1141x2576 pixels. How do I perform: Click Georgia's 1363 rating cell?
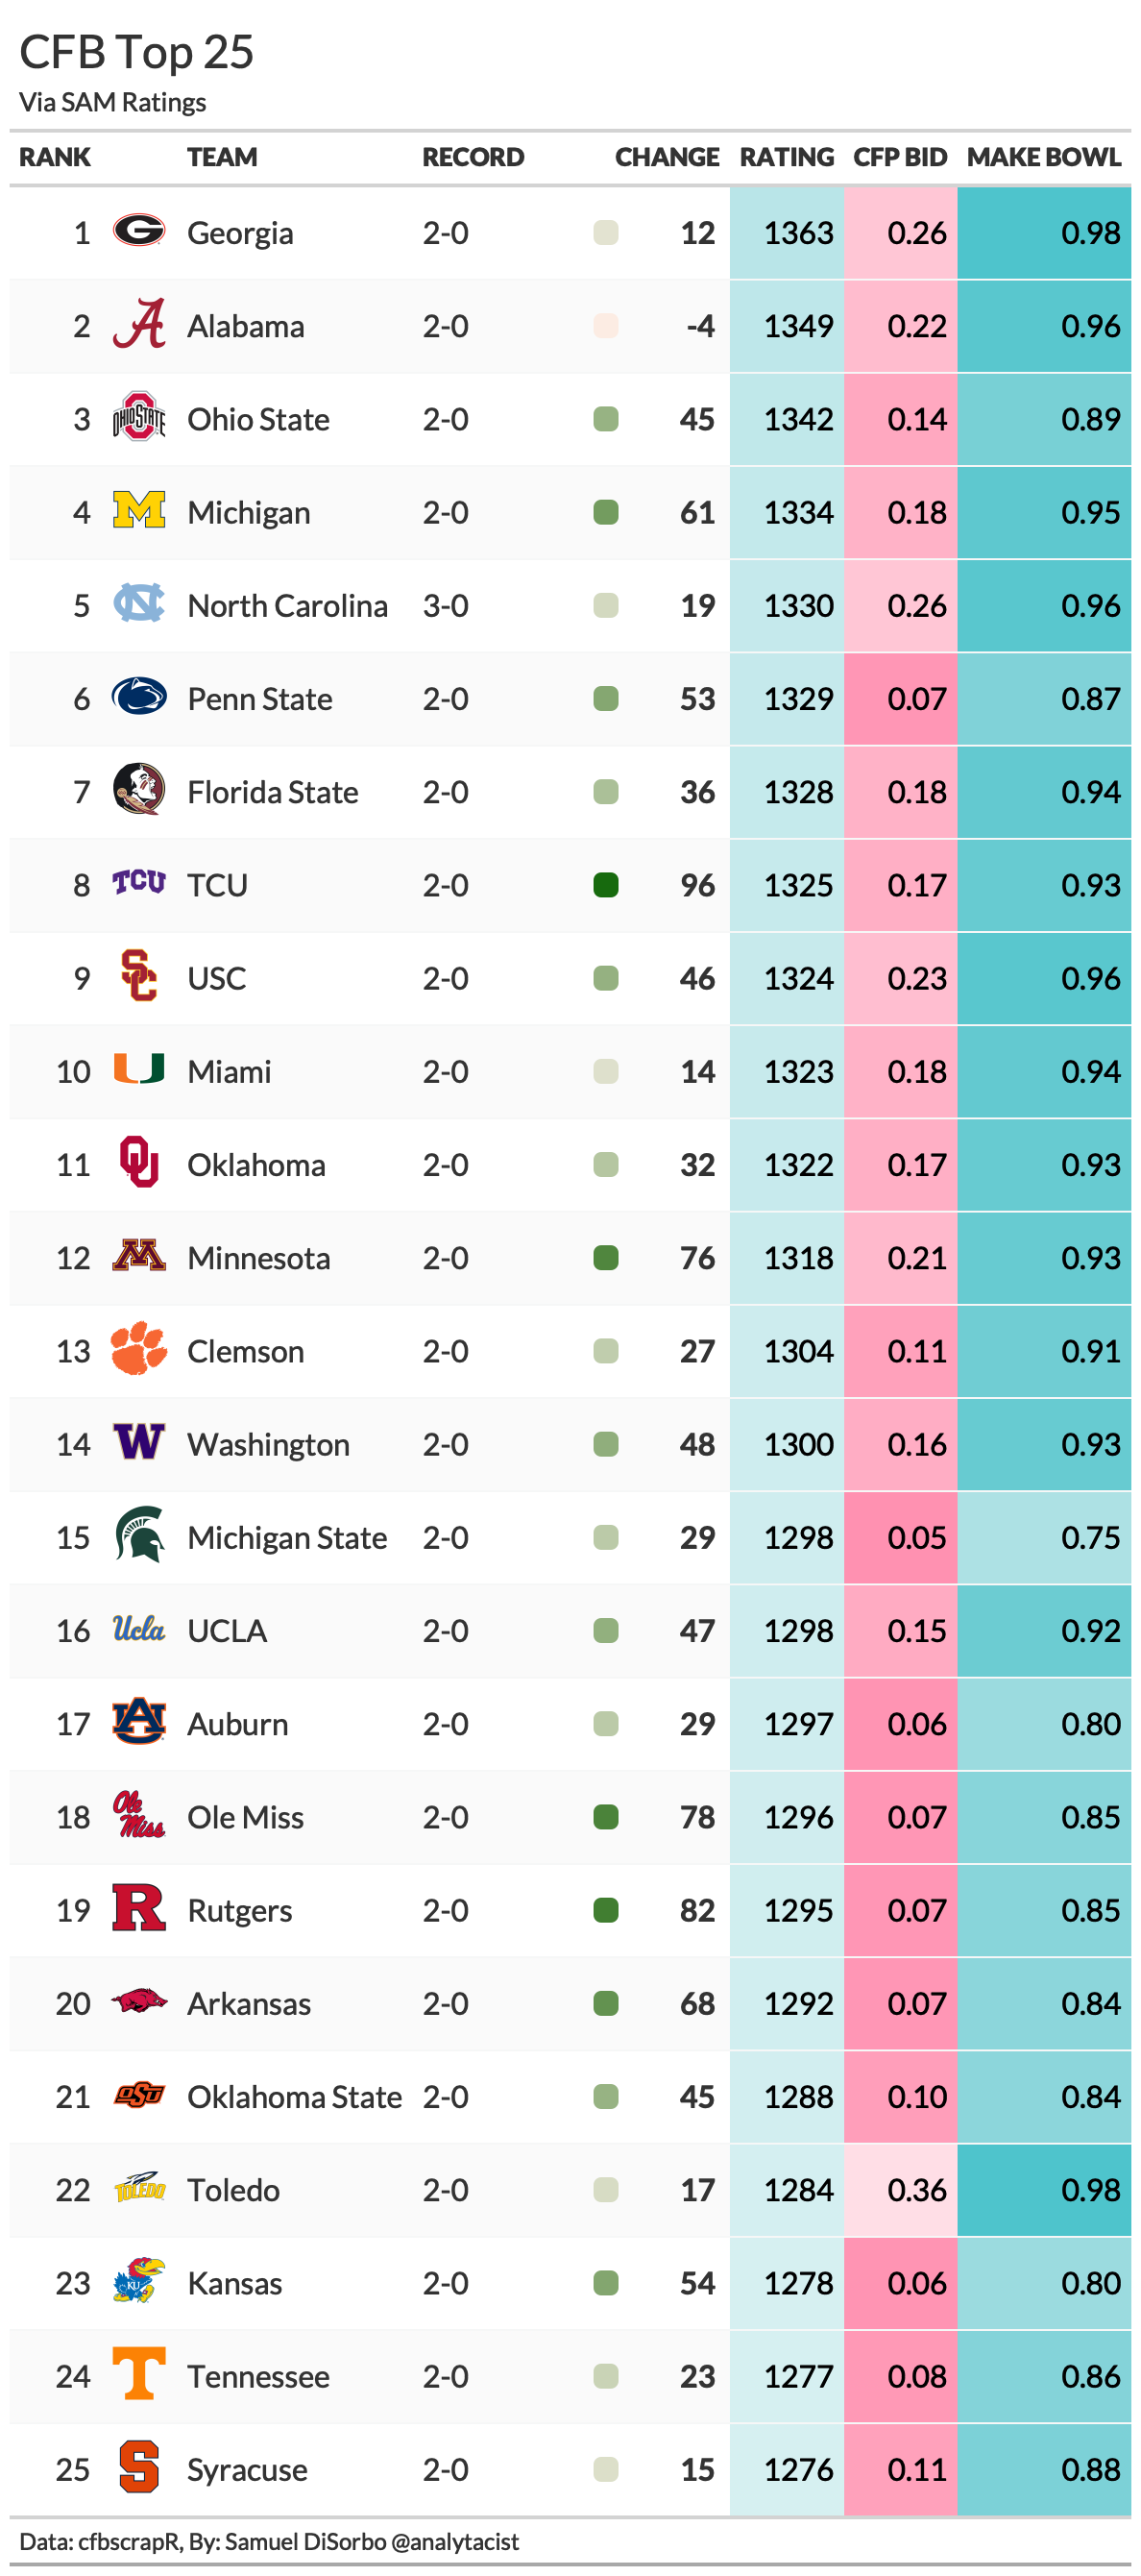tap(786, 233)
